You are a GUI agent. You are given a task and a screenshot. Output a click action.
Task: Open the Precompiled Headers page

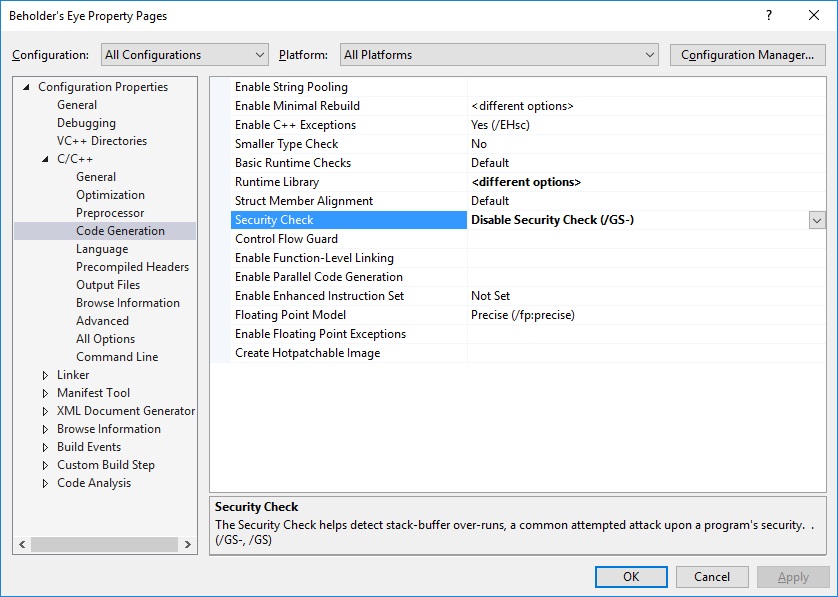(133, 267)
